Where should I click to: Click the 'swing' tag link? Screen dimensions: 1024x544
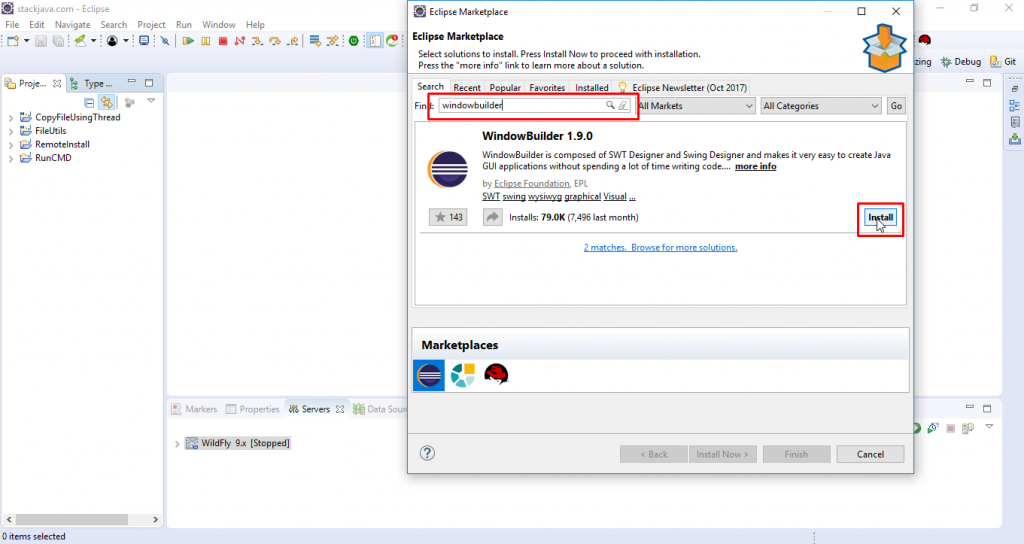click(514, 197)
